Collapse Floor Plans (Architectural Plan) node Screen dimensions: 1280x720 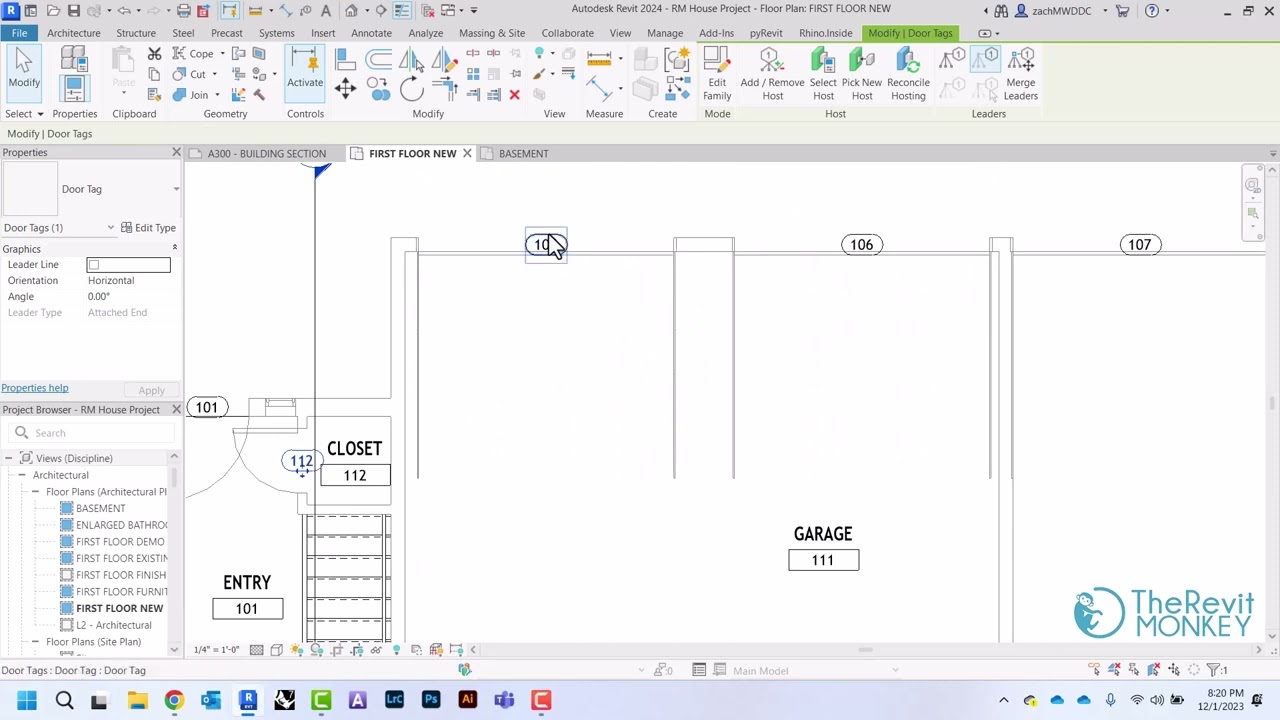click(35, 492)
